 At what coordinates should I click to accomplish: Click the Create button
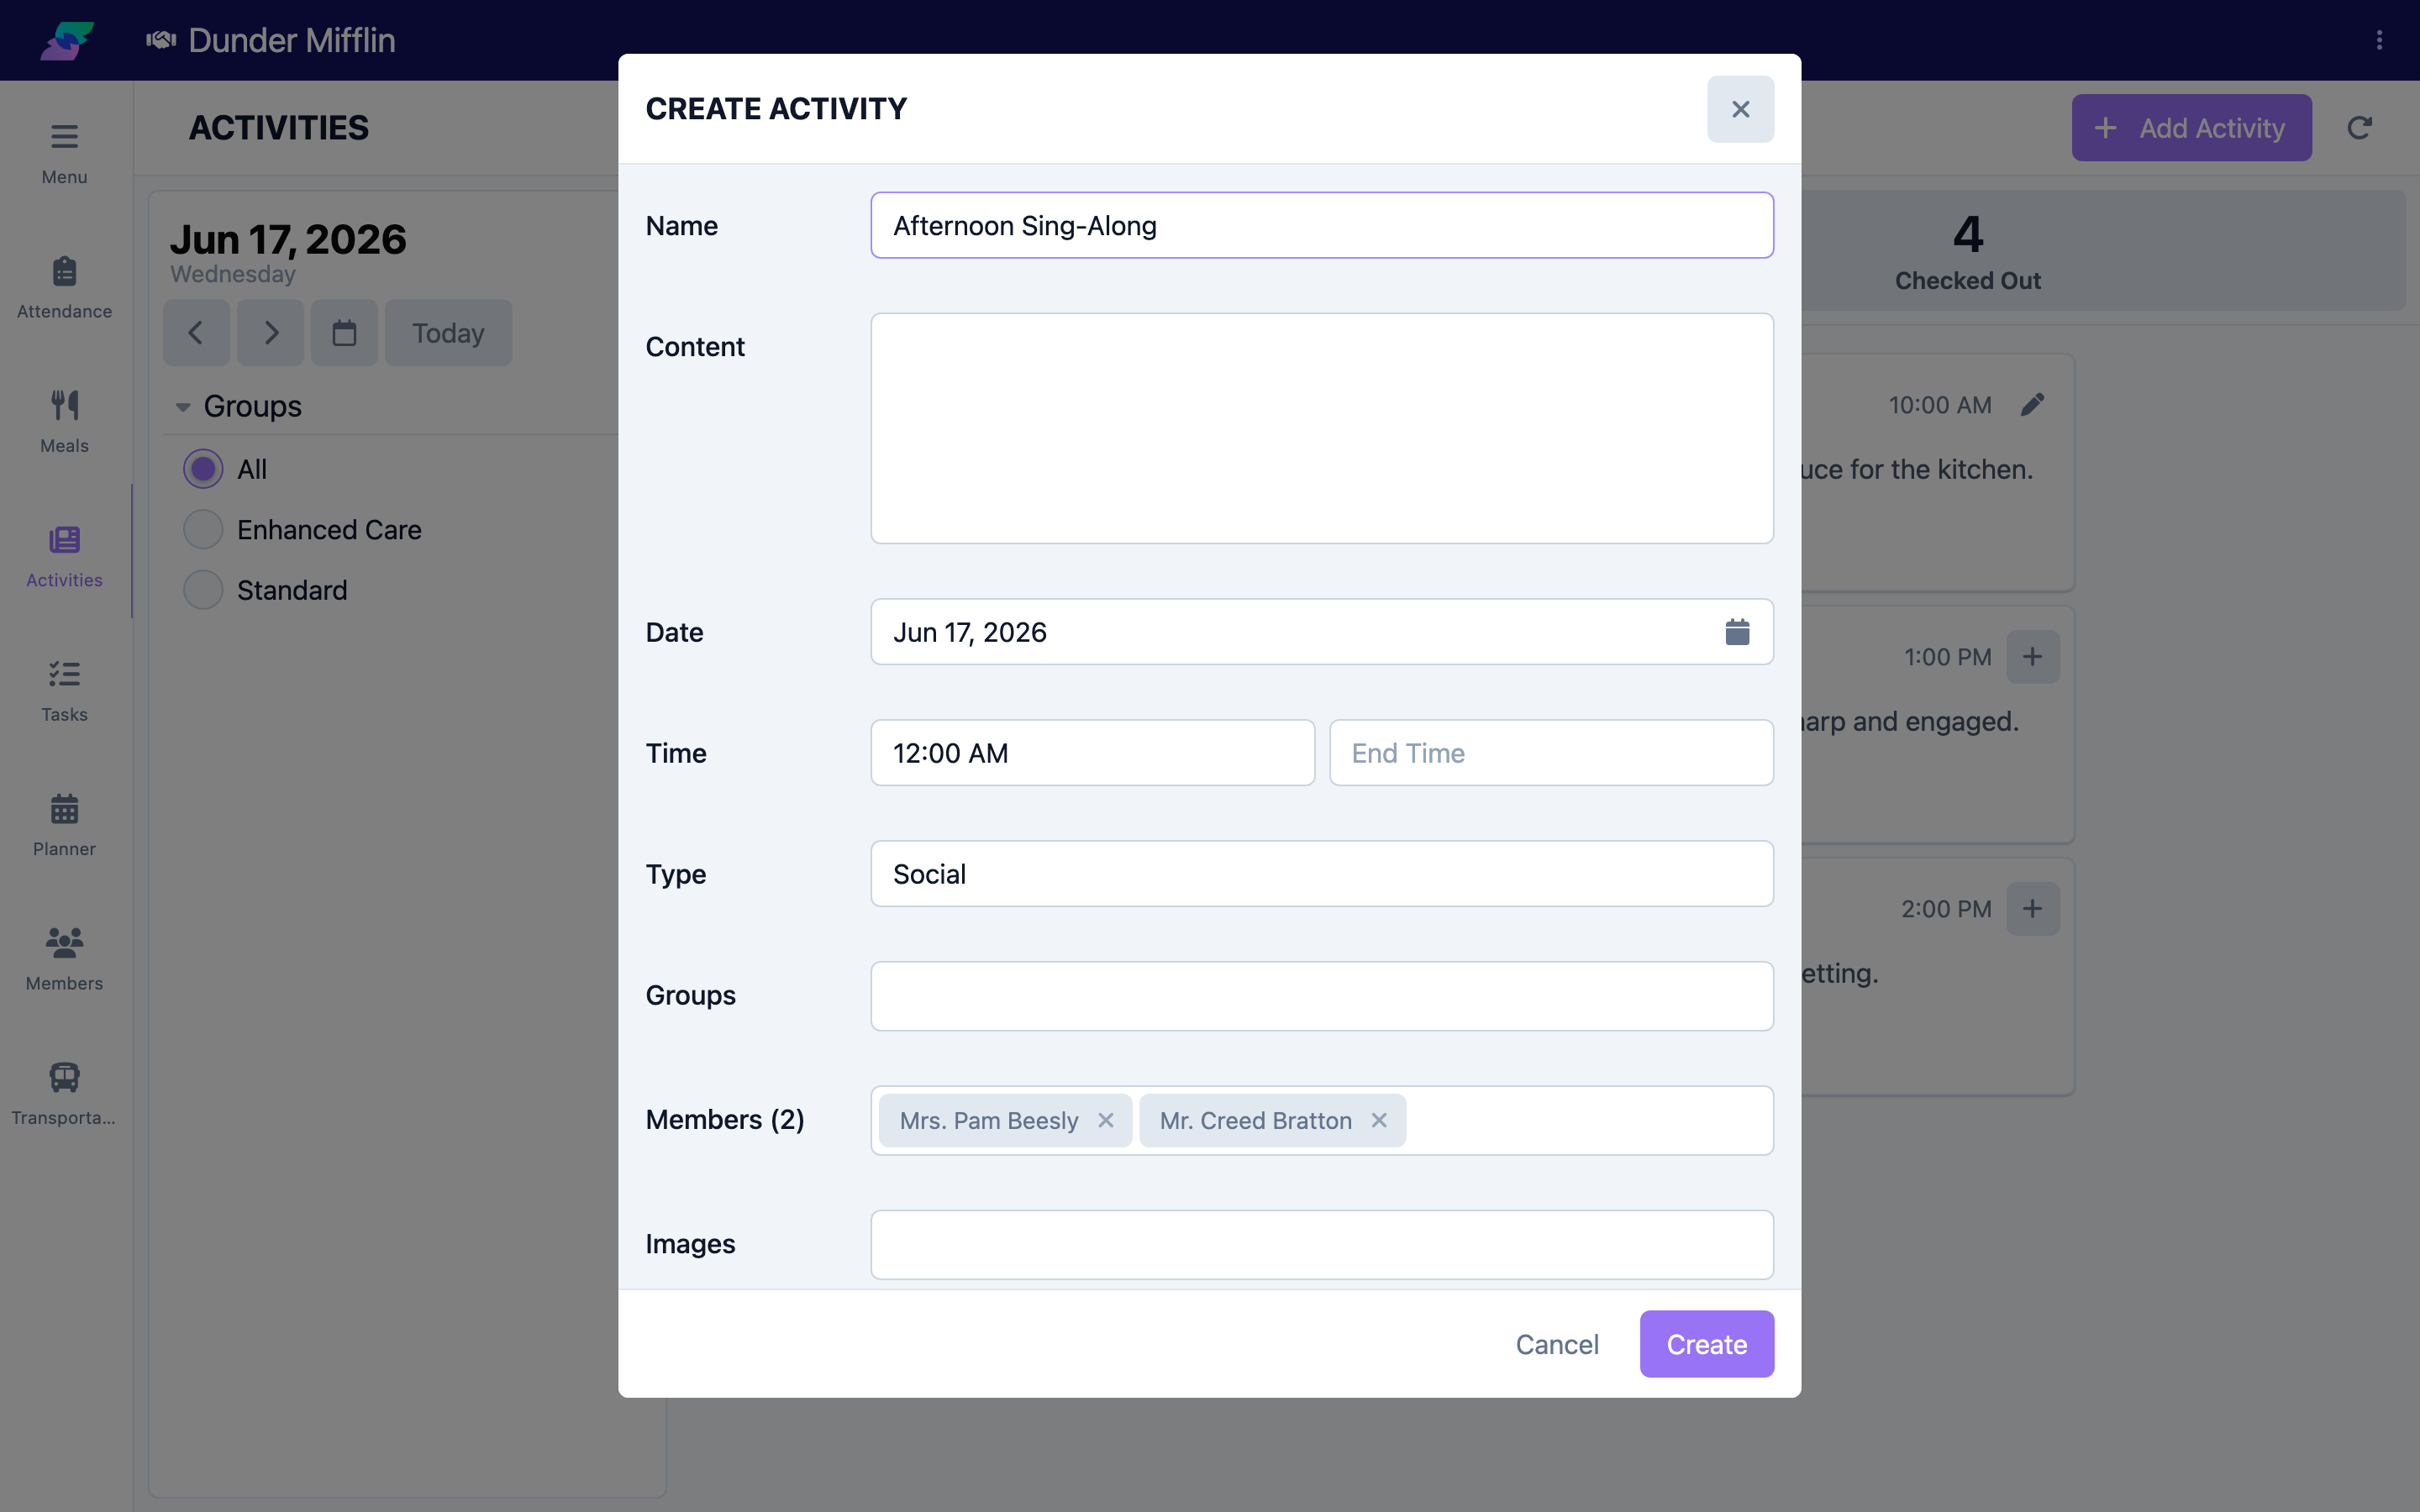click(1706, 1344)
